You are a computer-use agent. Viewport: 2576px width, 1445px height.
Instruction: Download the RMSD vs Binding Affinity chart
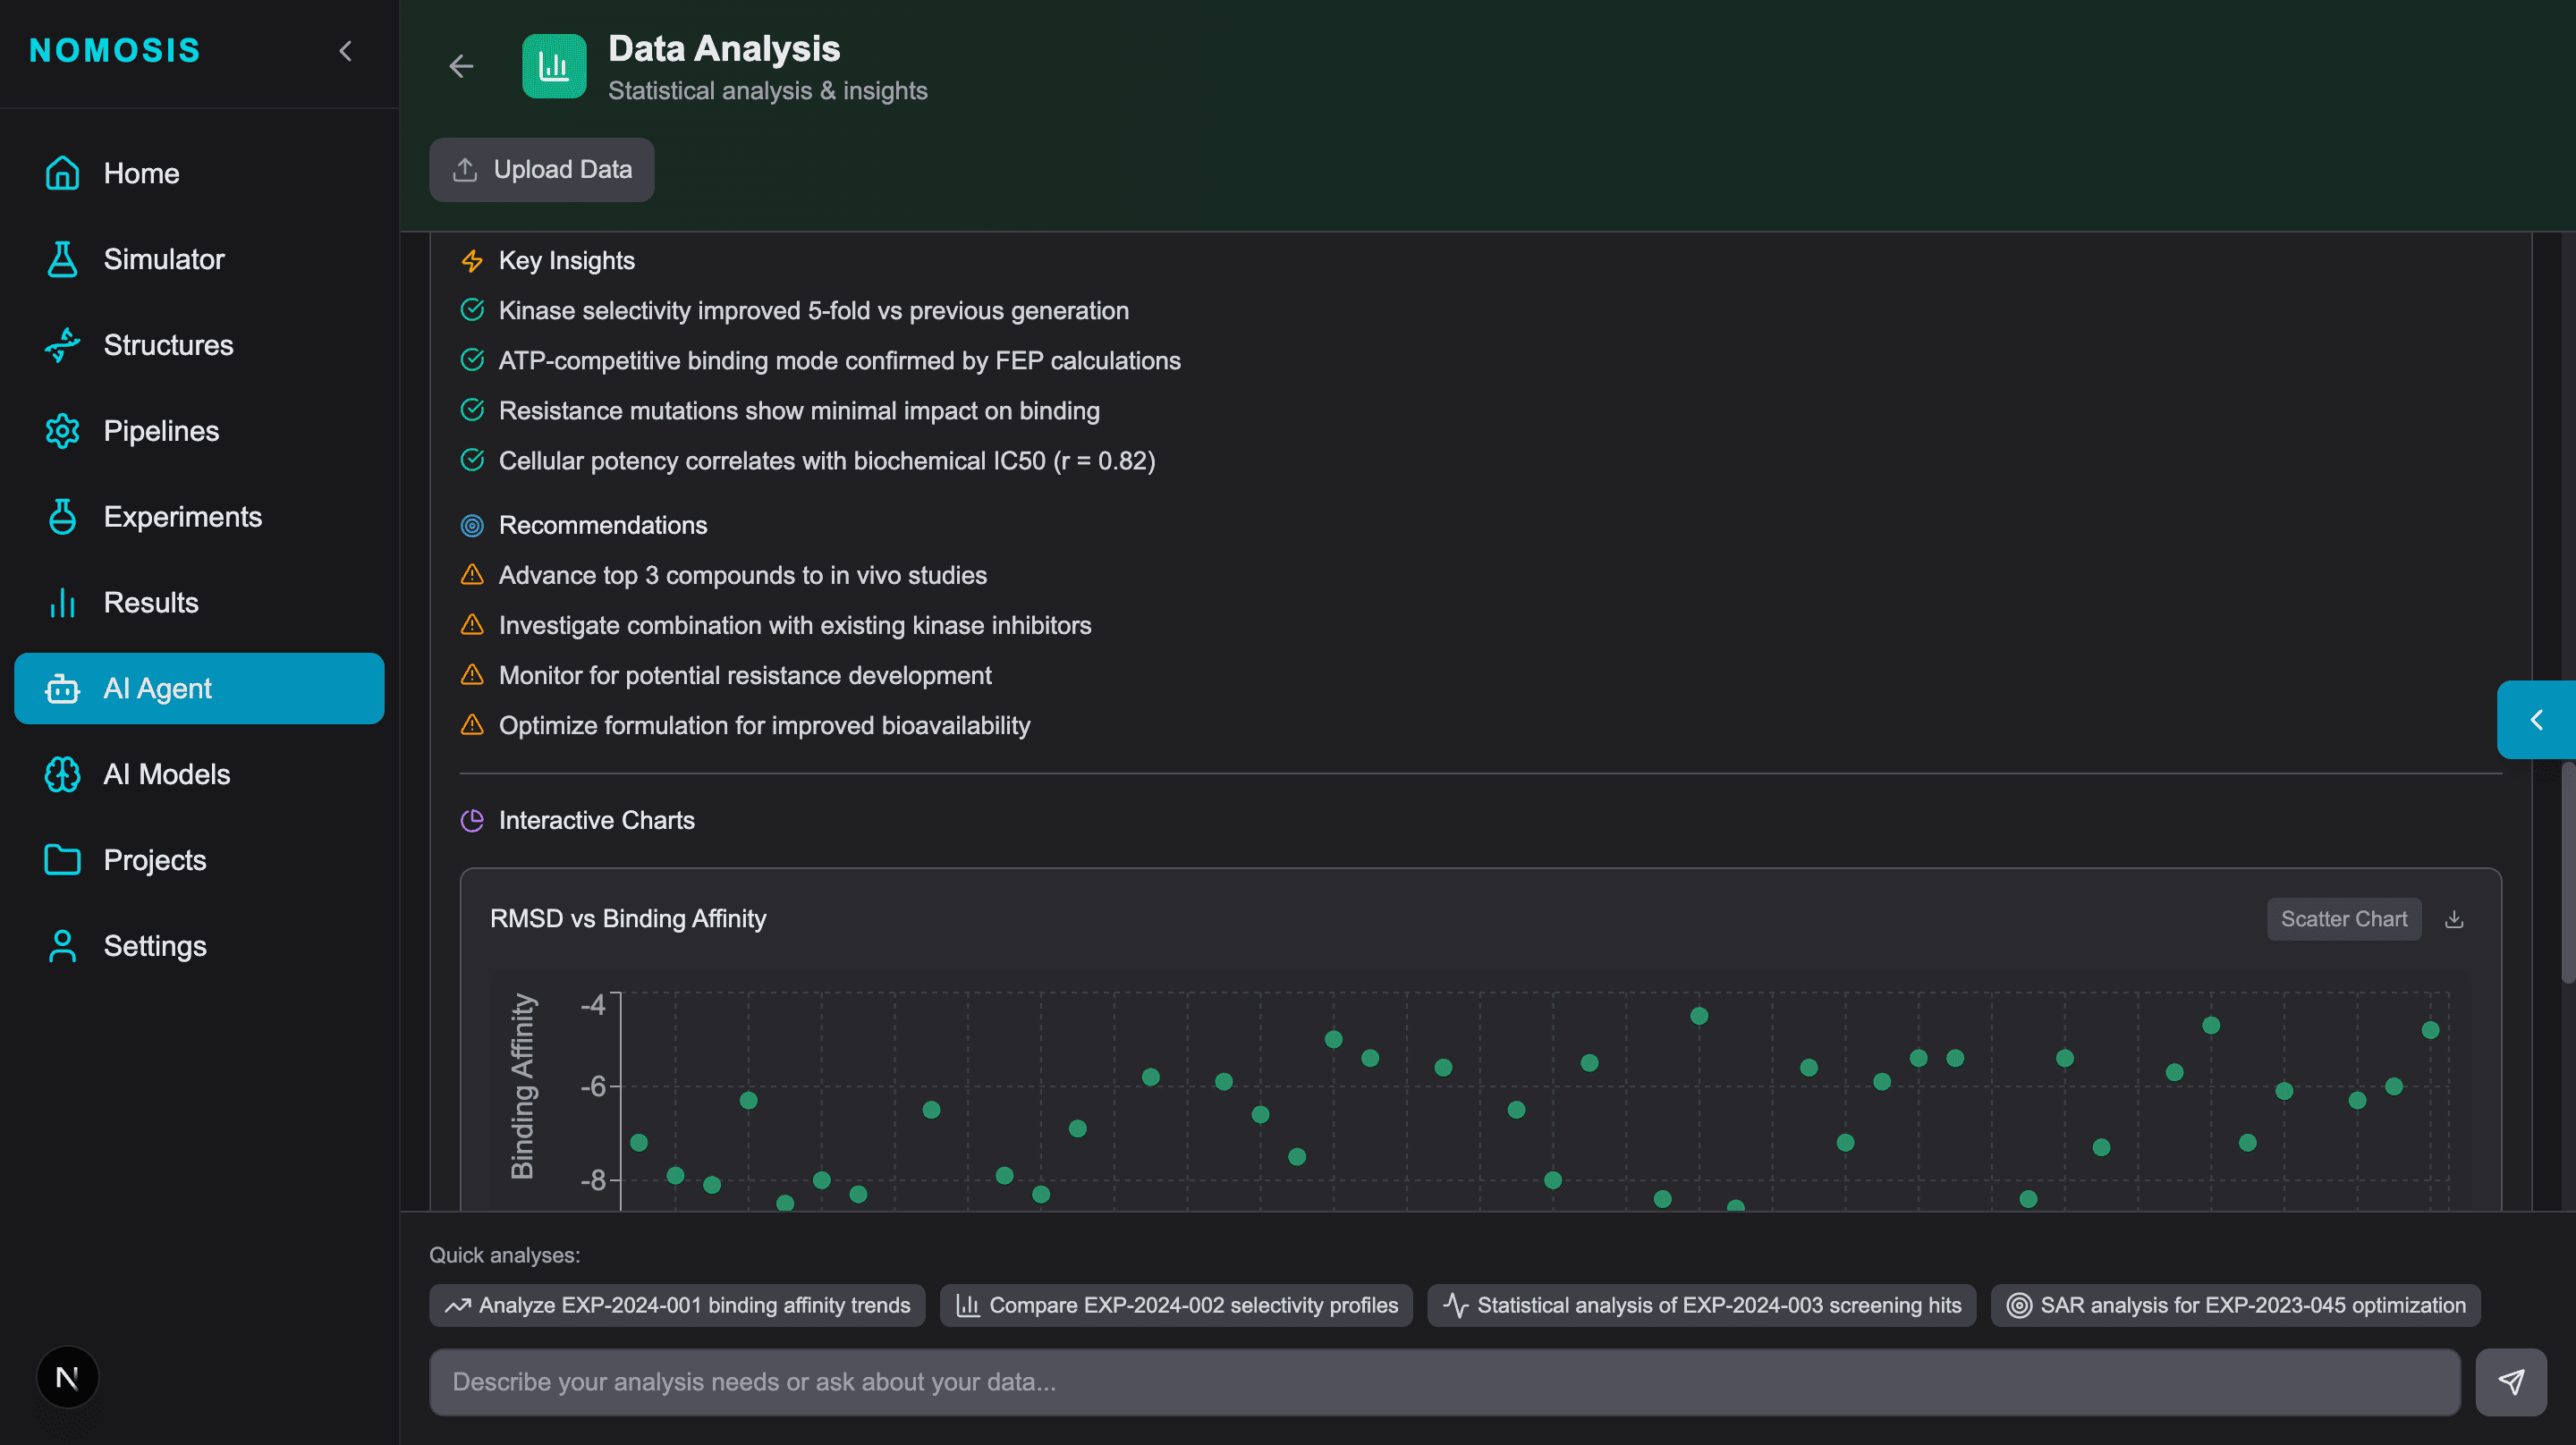coord(2455,918)
